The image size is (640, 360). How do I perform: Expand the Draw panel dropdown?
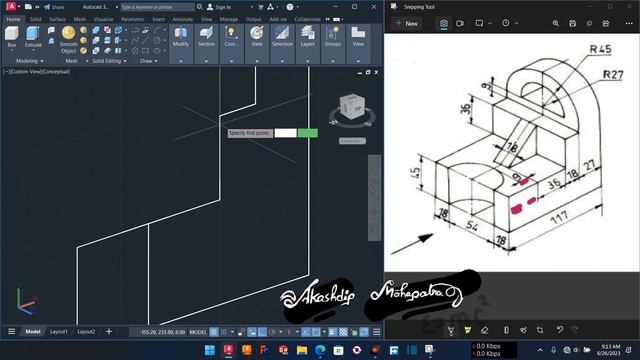156,61
